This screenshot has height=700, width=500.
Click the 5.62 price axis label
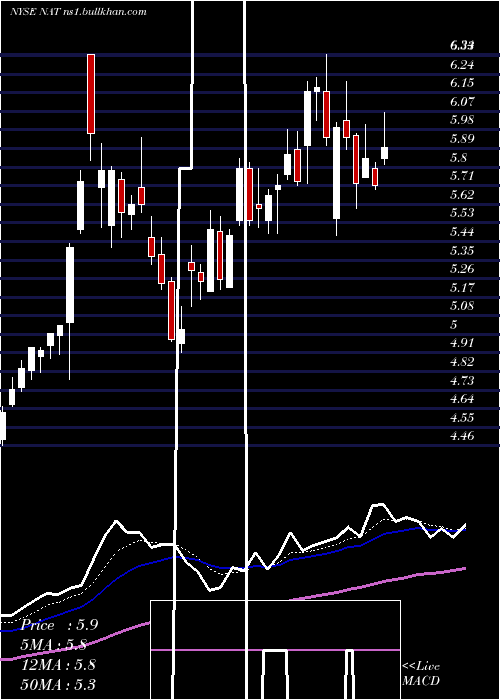click(x=462, y=195)
